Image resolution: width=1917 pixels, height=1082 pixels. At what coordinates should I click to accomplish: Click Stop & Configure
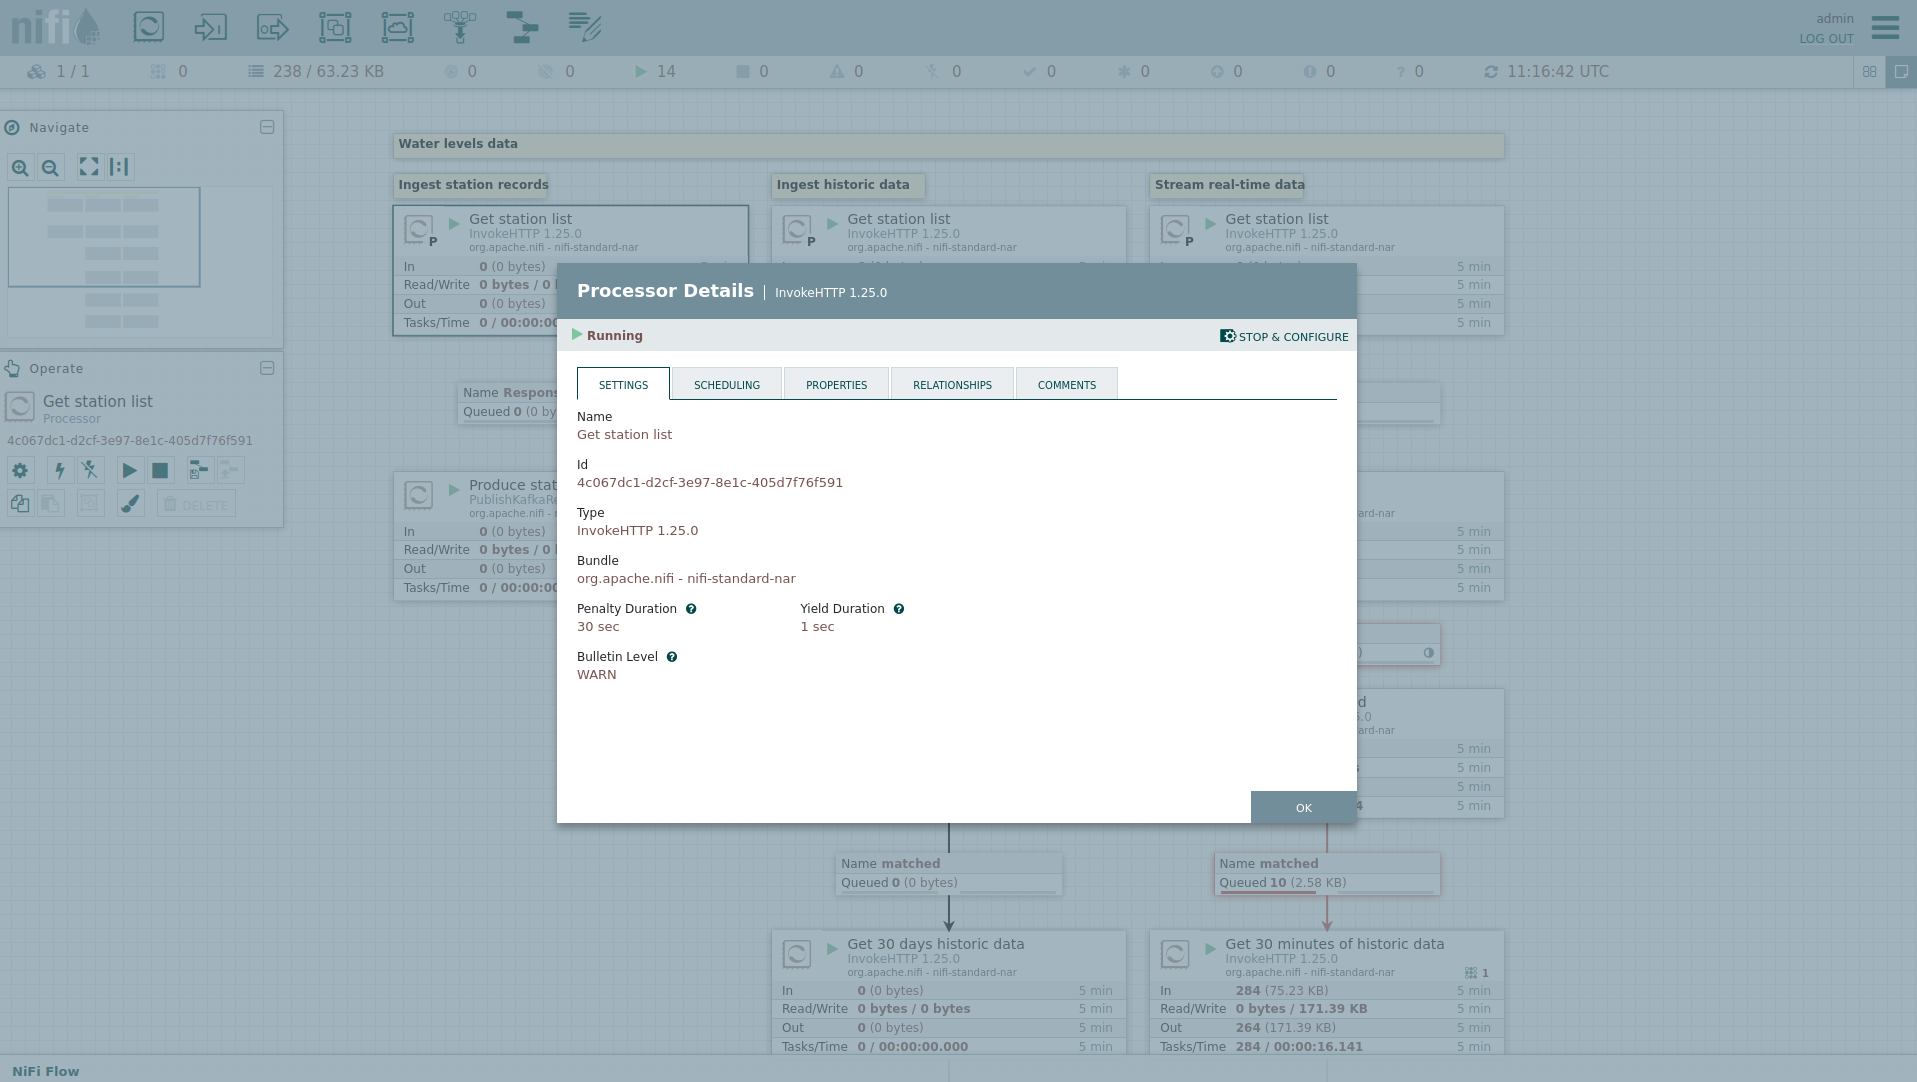(x=1284, y=337)
